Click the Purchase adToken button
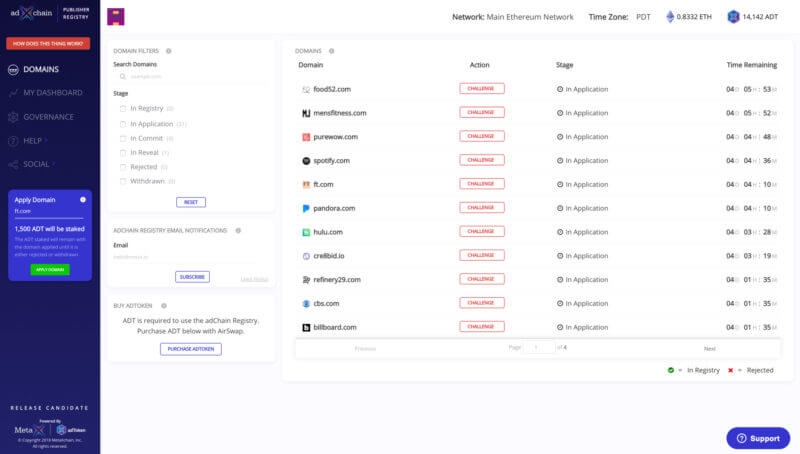The height and width of the screenshot is (454, 800). click(x=191, y=349)
